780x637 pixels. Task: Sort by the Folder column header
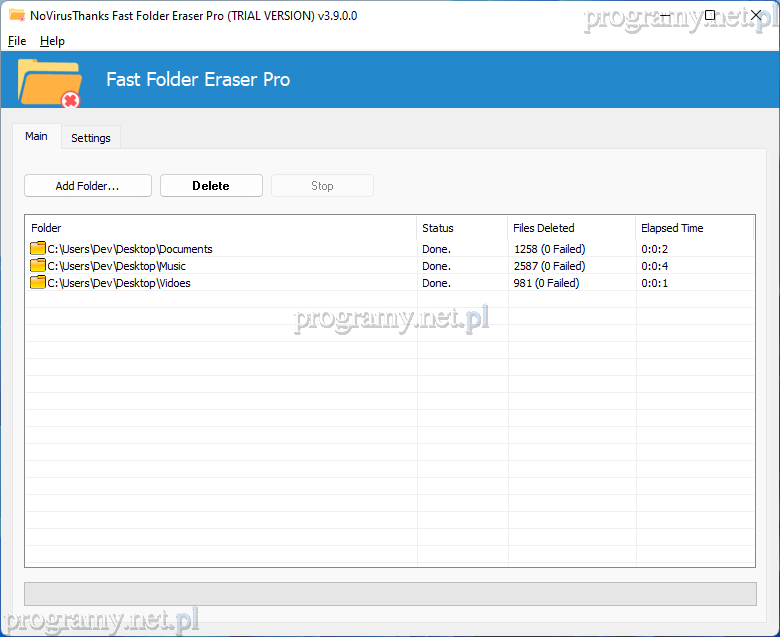(220, 228)
